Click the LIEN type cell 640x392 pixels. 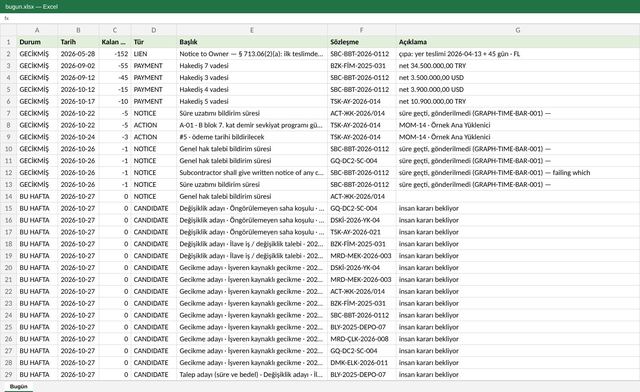coord(154,54)
